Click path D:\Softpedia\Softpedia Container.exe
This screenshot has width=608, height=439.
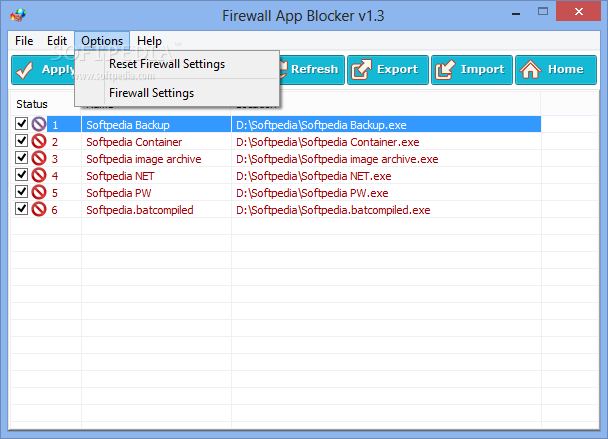click(328, 142)
